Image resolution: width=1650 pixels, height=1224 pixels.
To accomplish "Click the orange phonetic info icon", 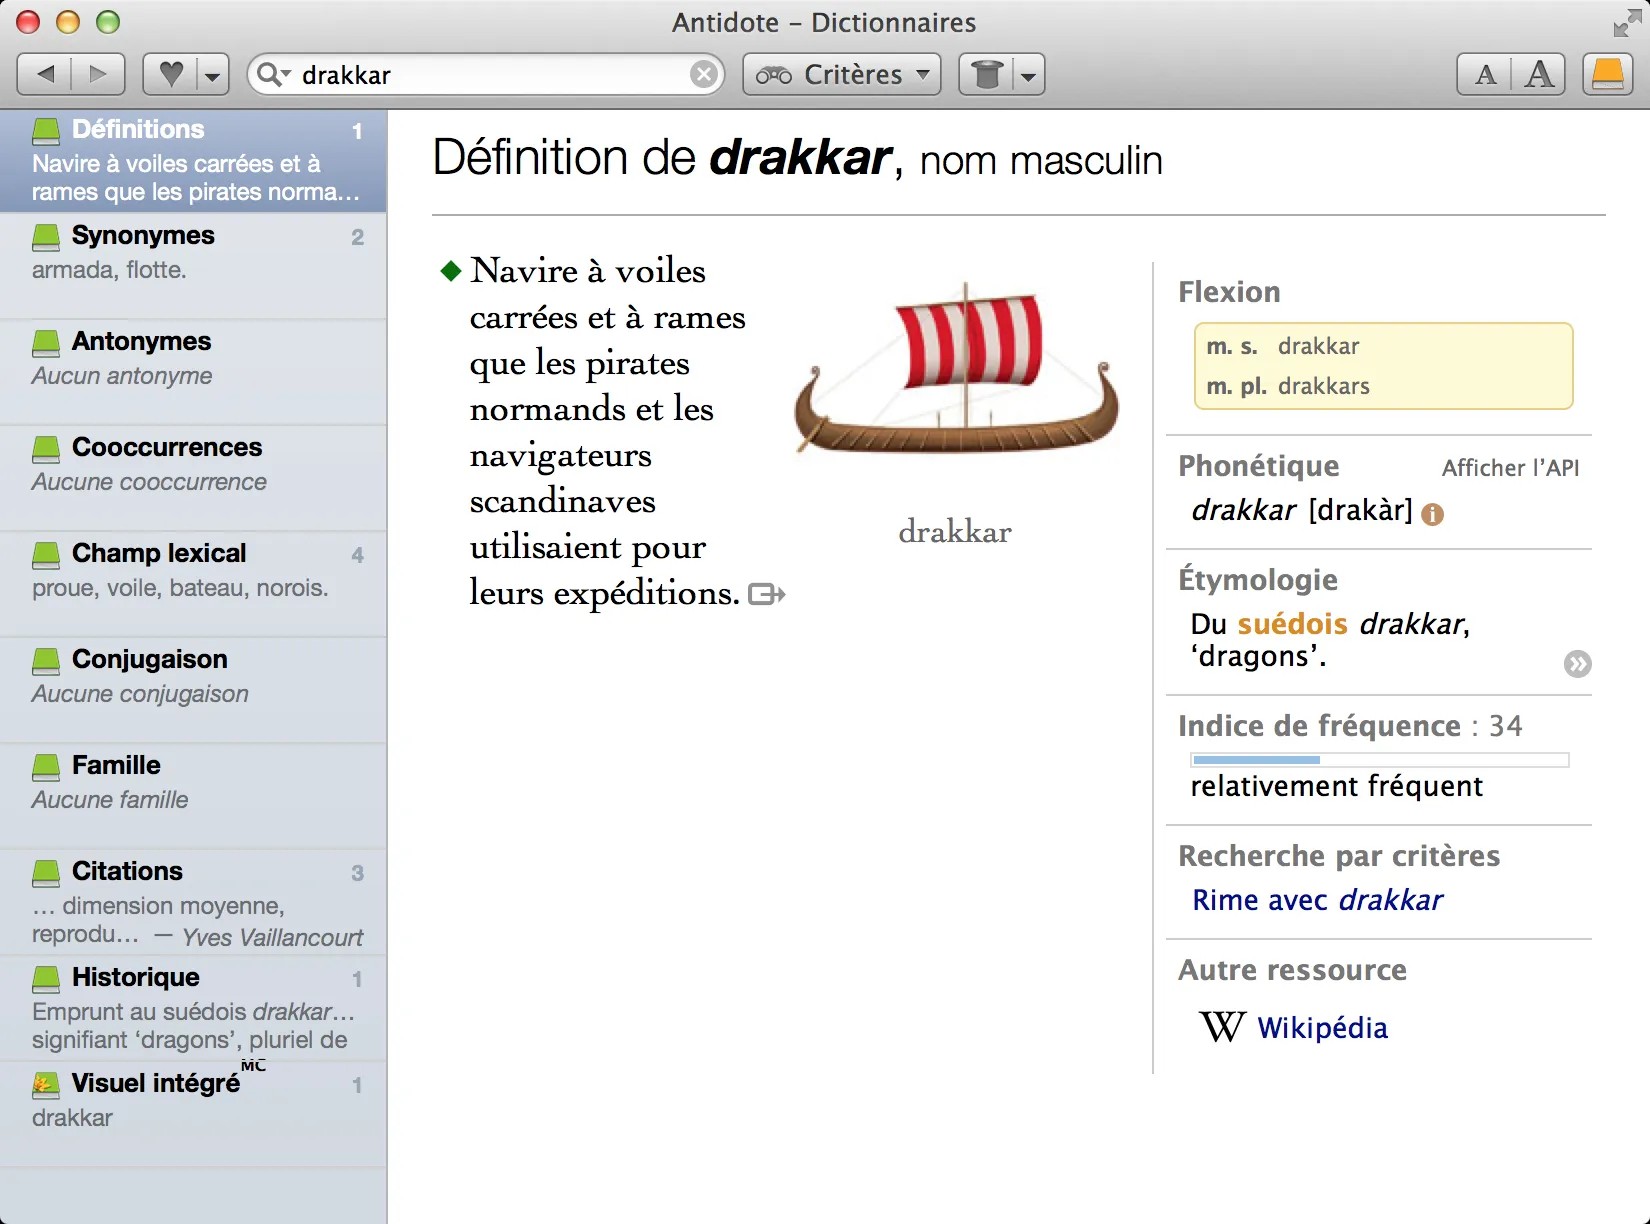I will coord(1432,514).
